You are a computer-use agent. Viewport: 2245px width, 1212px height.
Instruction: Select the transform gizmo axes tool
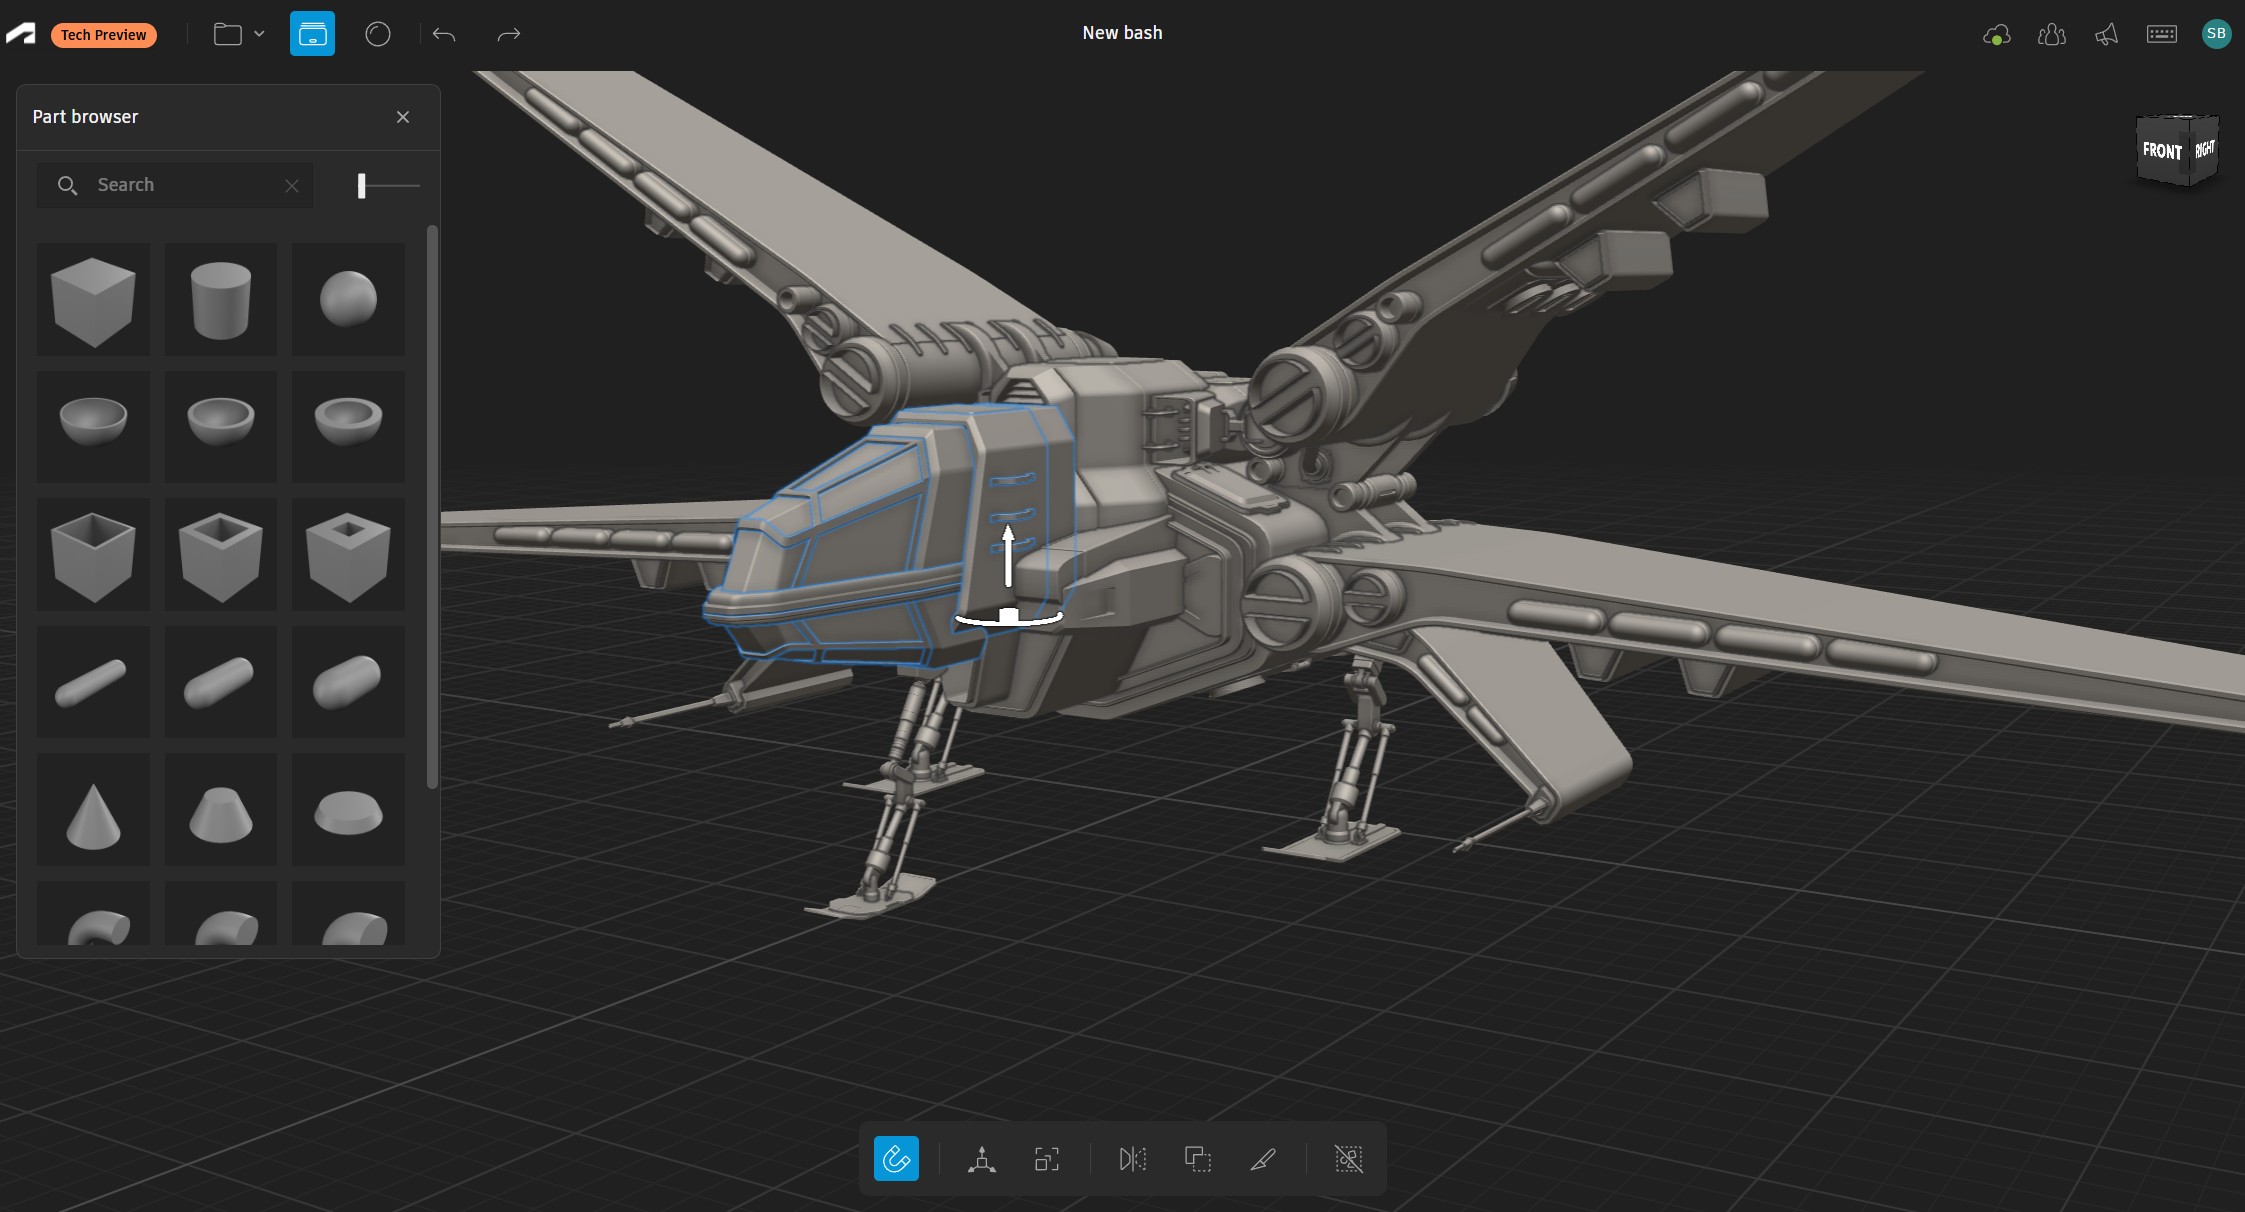[982, 1159]
